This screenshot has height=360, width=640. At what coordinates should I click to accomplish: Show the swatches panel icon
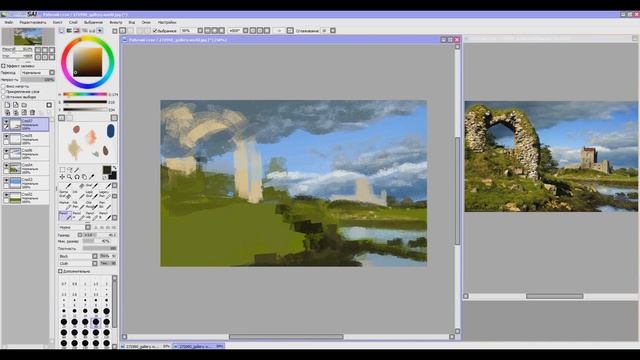tap(92, 31)
